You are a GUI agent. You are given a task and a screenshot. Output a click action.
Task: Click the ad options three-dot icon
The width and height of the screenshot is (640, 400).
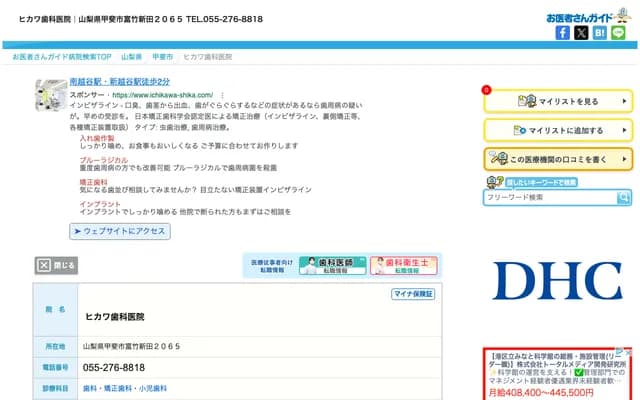[222, 95]
